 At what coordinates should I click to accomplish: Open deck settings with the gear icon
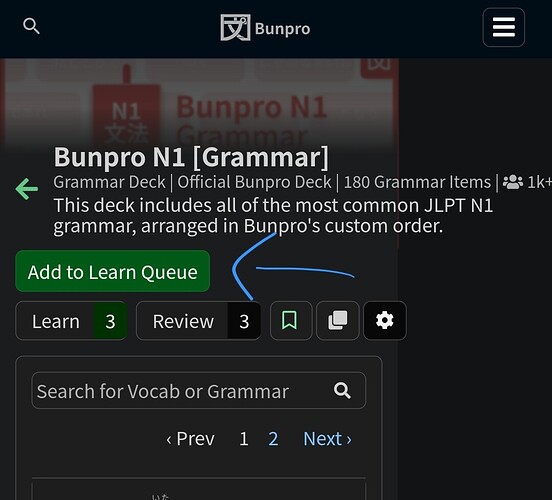click(385, 320)
